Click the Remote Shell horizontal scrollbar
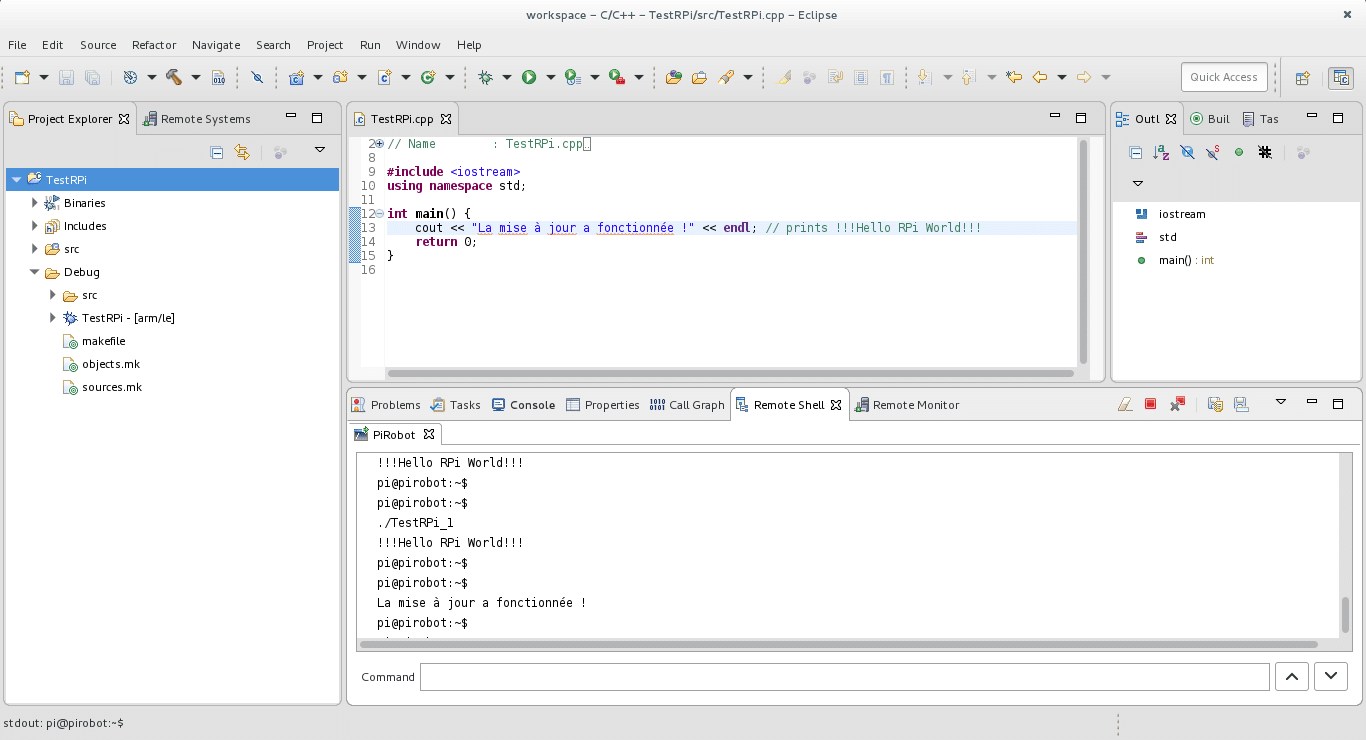 coord(837,645)
